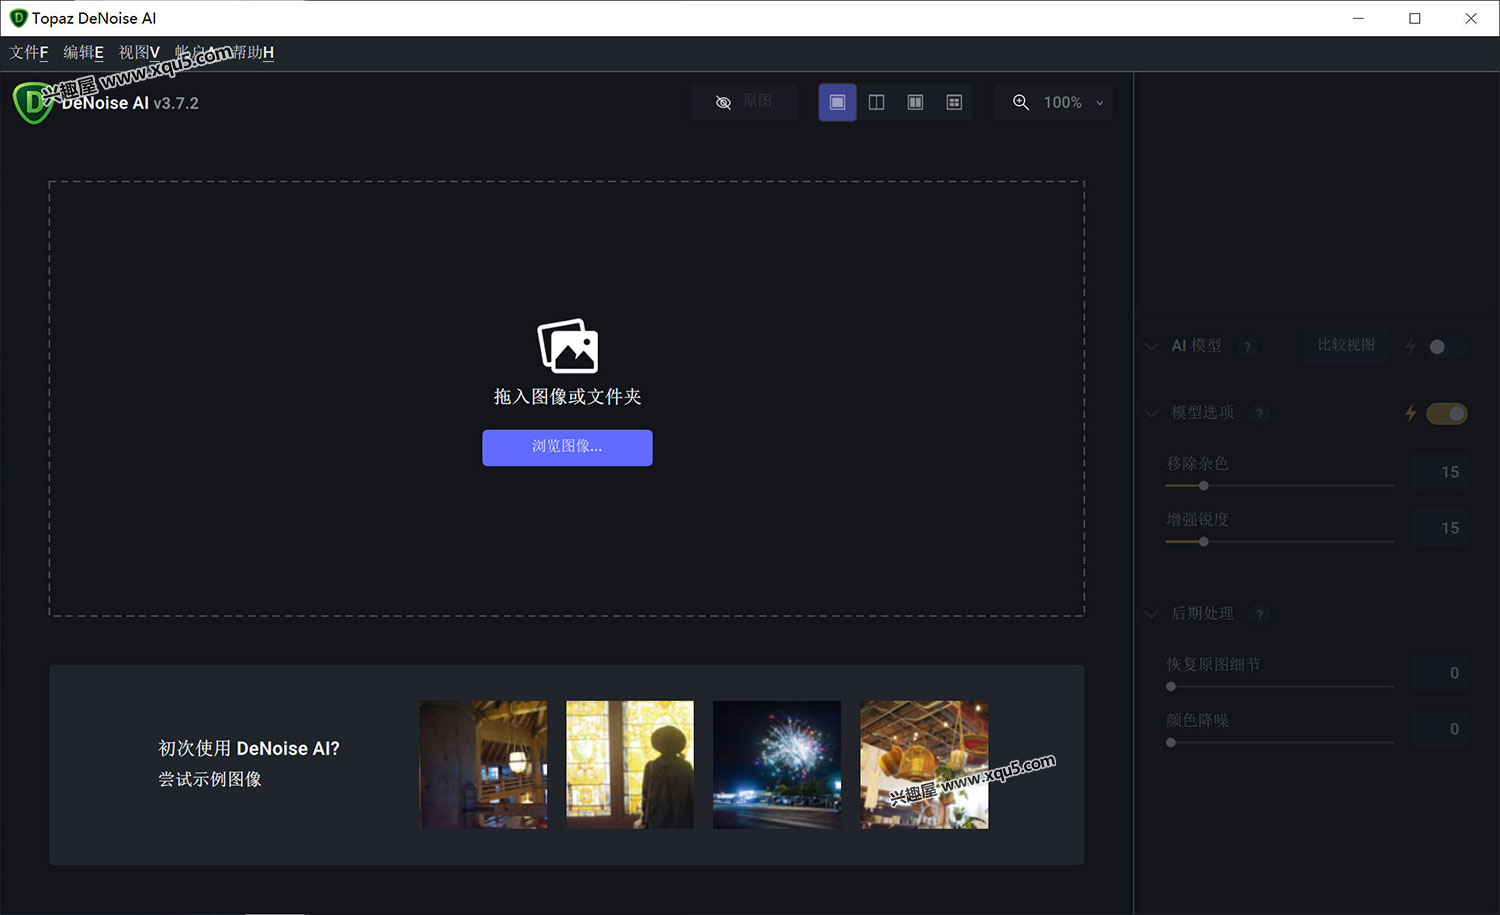The image size is (1500, 915).
Task: Click the 100% zoom value text
Action: [1062, 102]
